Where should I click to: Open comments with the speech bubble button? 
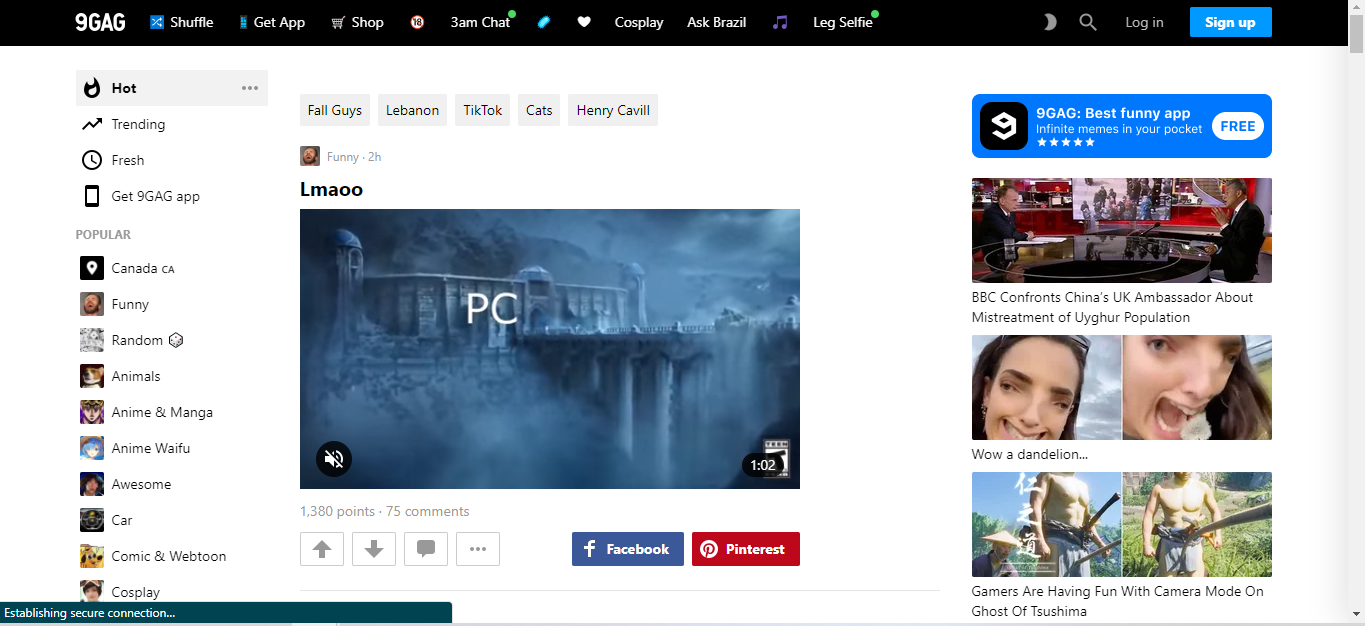click(x=426, y=549)
